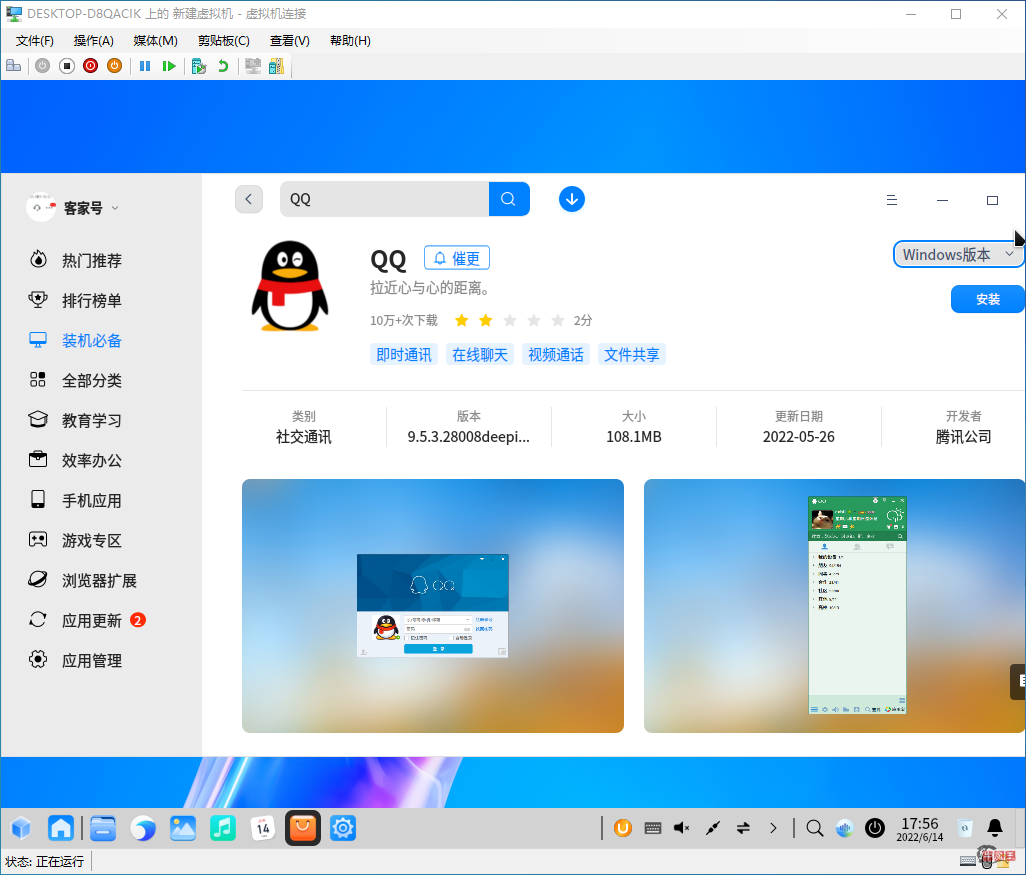
Task: Click the QQ penguin app icon
Action: point(290,286)
